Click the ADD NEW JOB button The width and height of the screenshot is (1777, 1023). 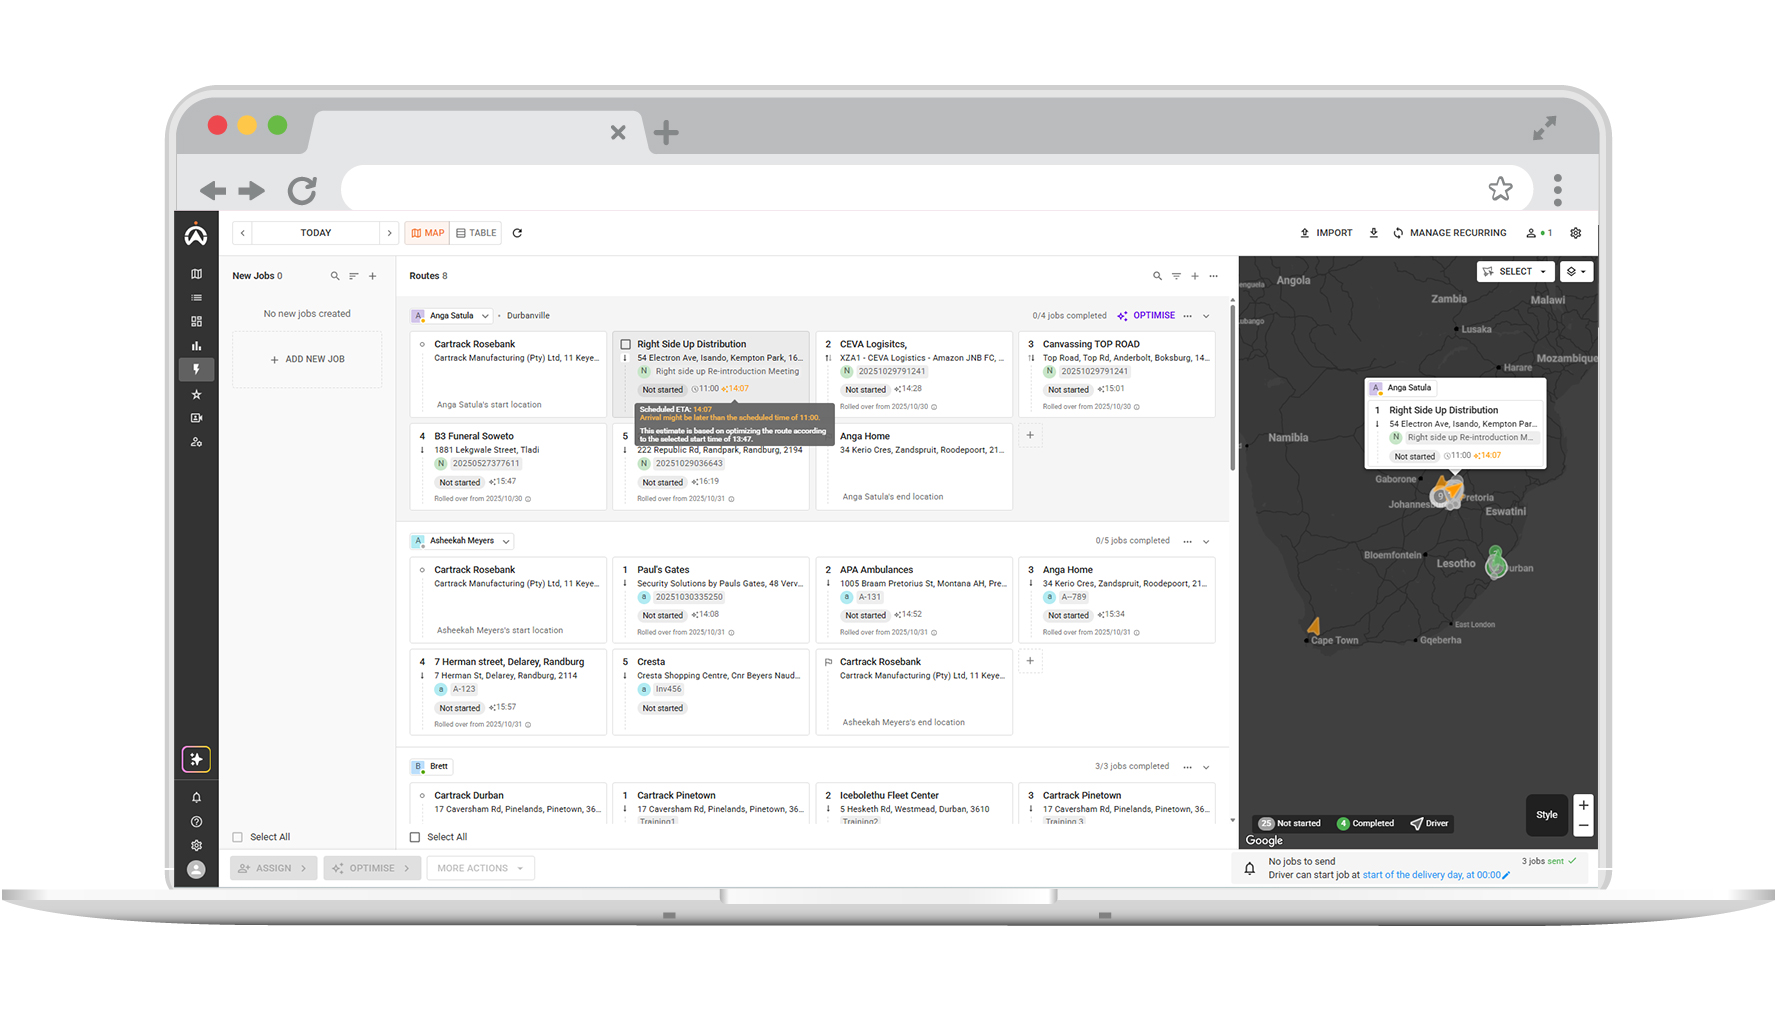307,360
